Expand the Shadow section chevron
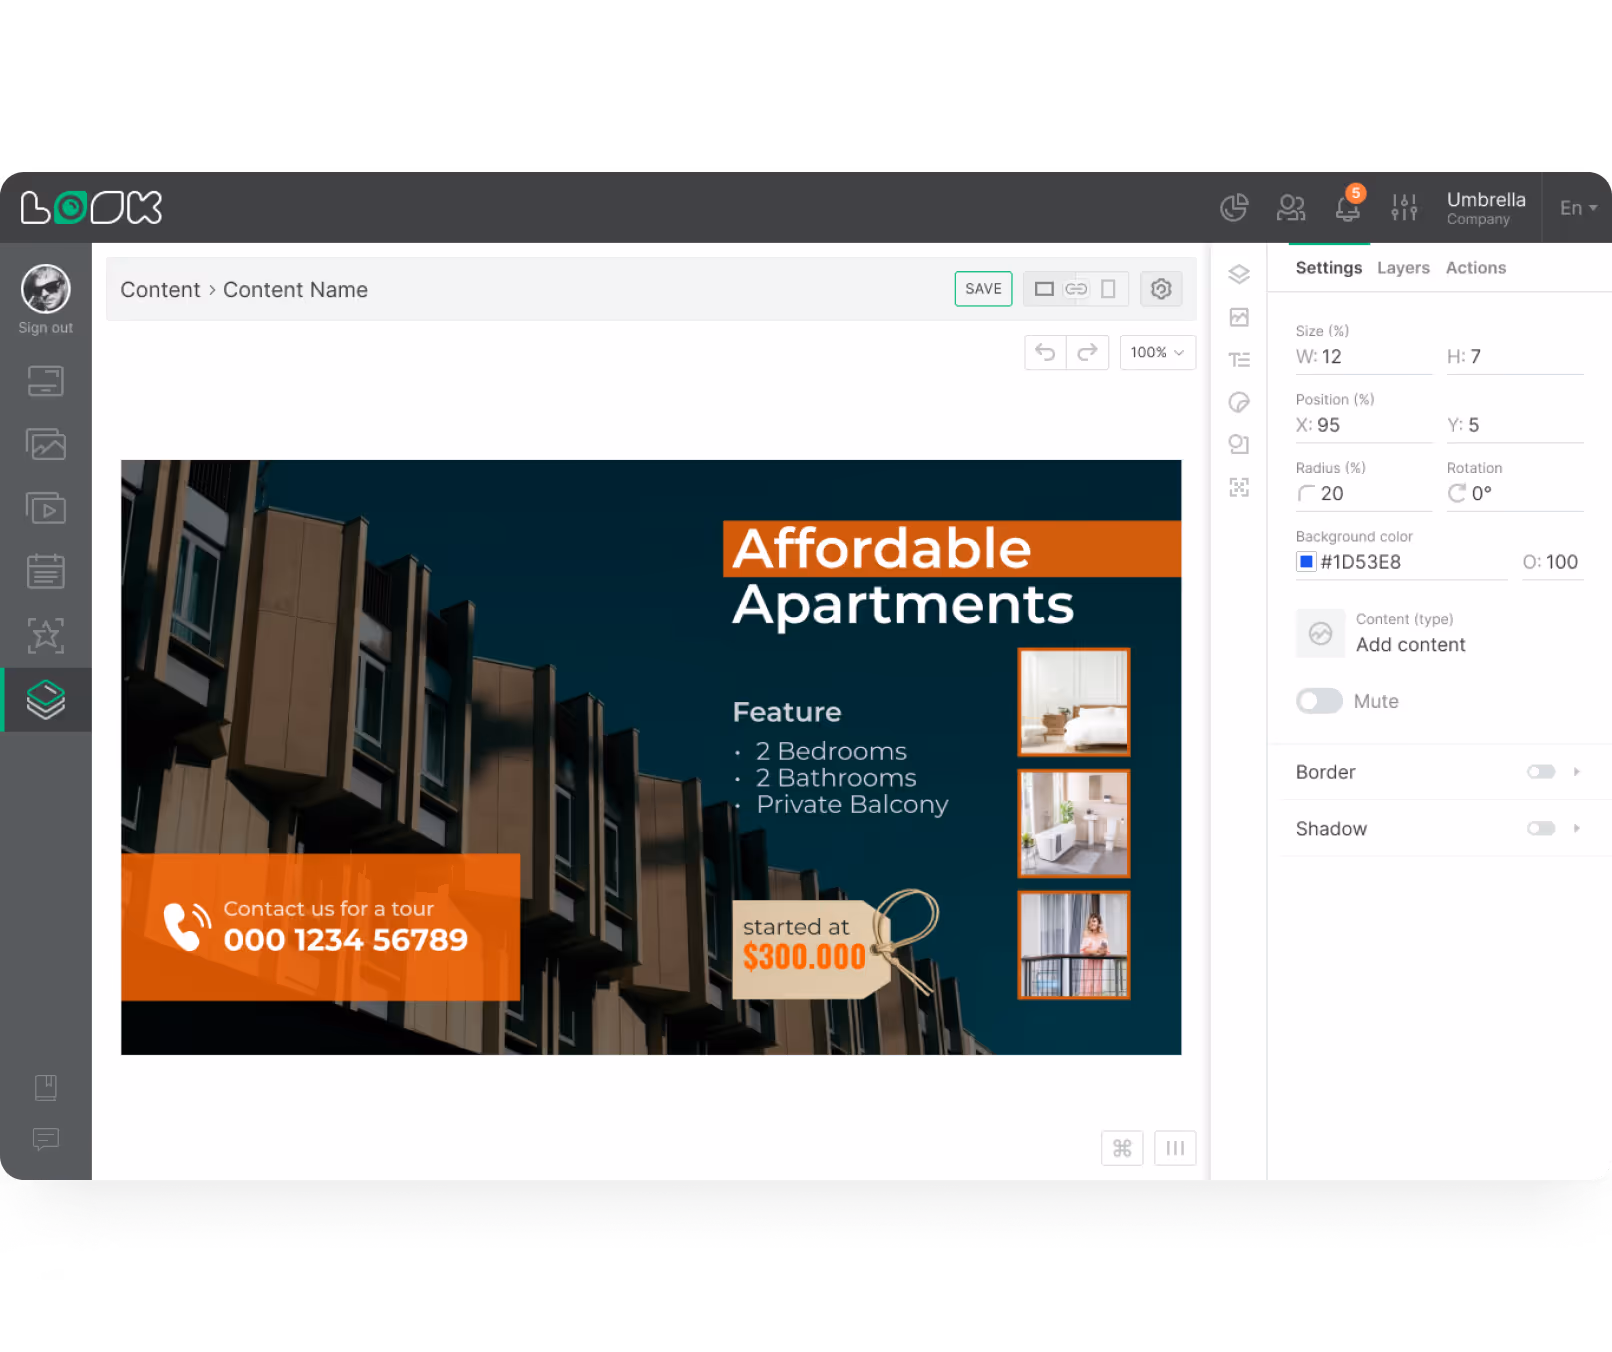 pos(1577,828)
